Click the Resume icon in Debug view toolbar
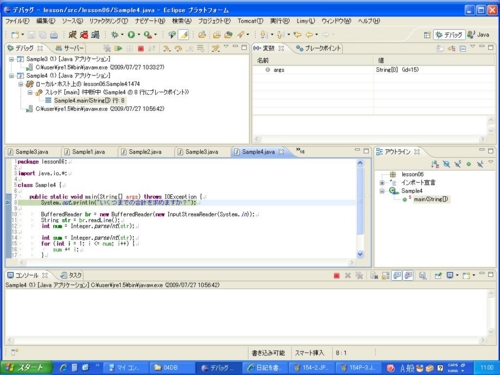Screen dimensions: 500x375 coord(118,49)
